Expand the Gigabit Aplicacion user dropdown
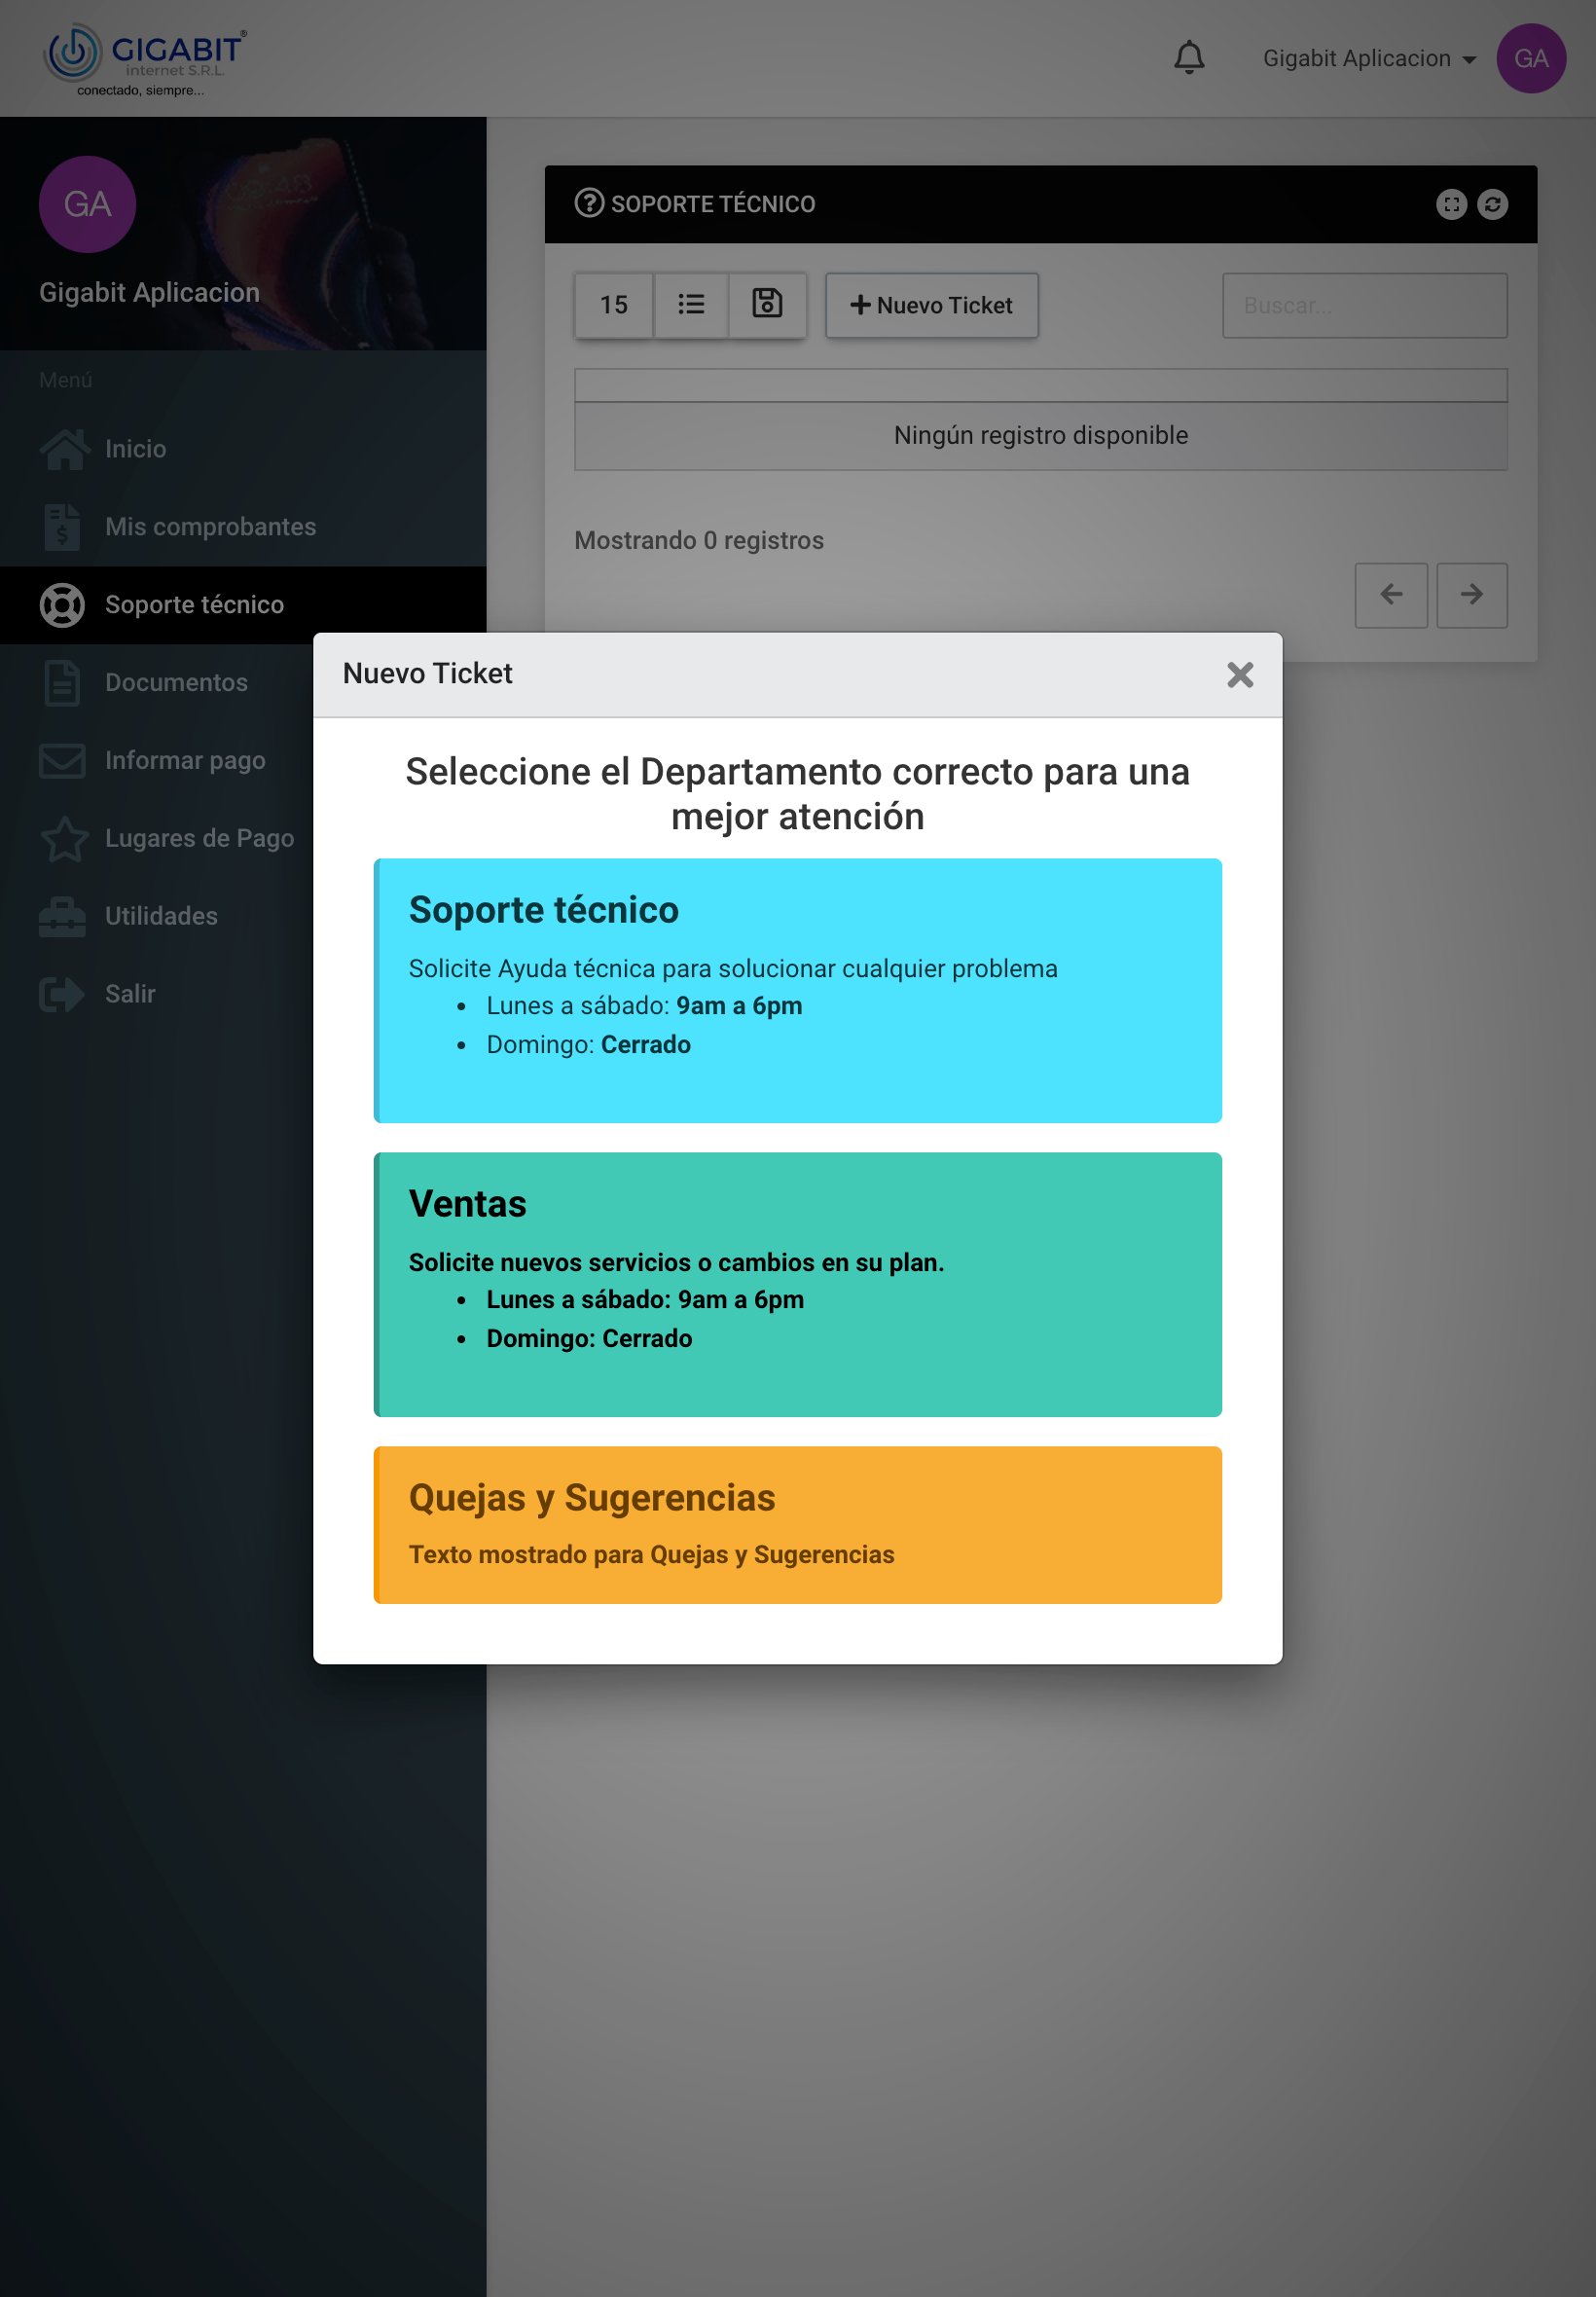This screenshot has height=2297, width=1596. 1369,58
